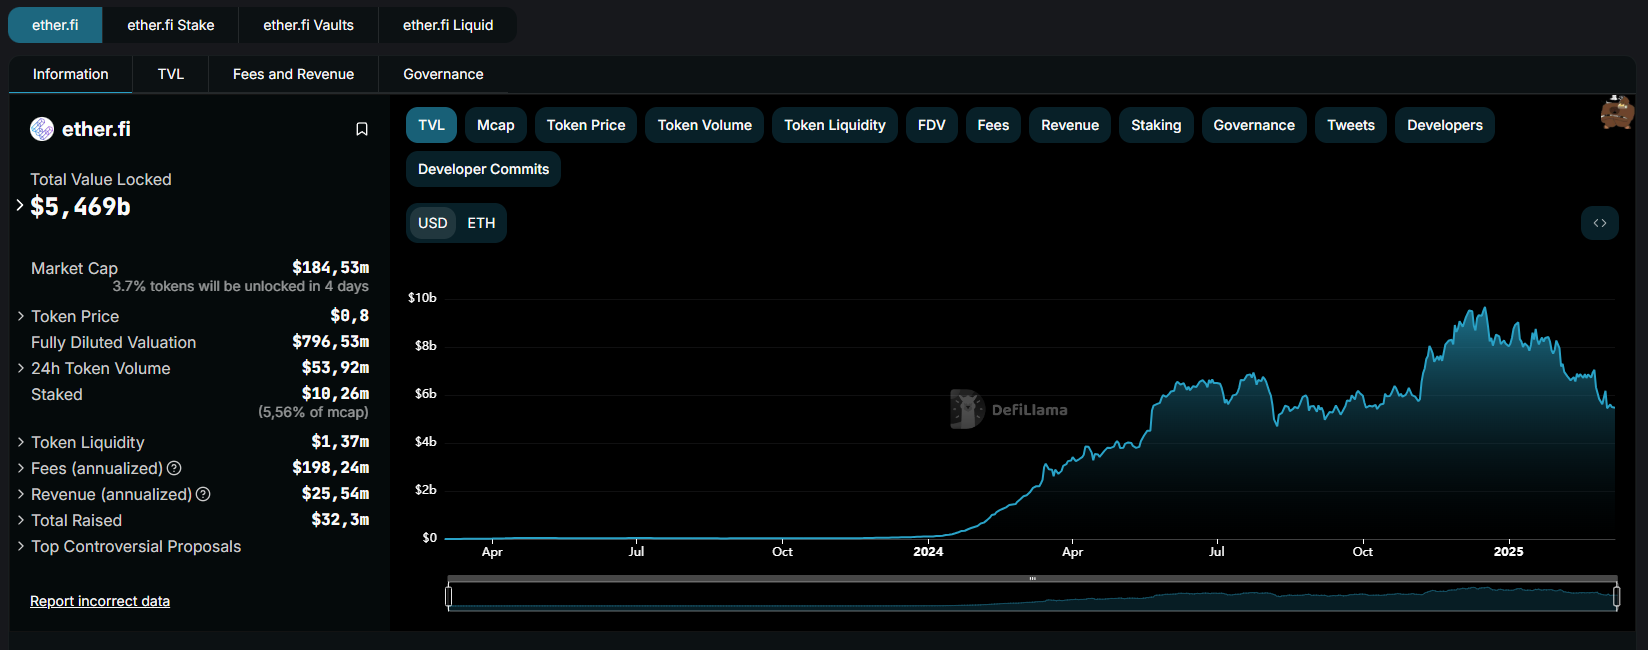The width and height of the screenshot is (1648, 650).
Task: Click the 2024 x-axis label
Action: 928,551
